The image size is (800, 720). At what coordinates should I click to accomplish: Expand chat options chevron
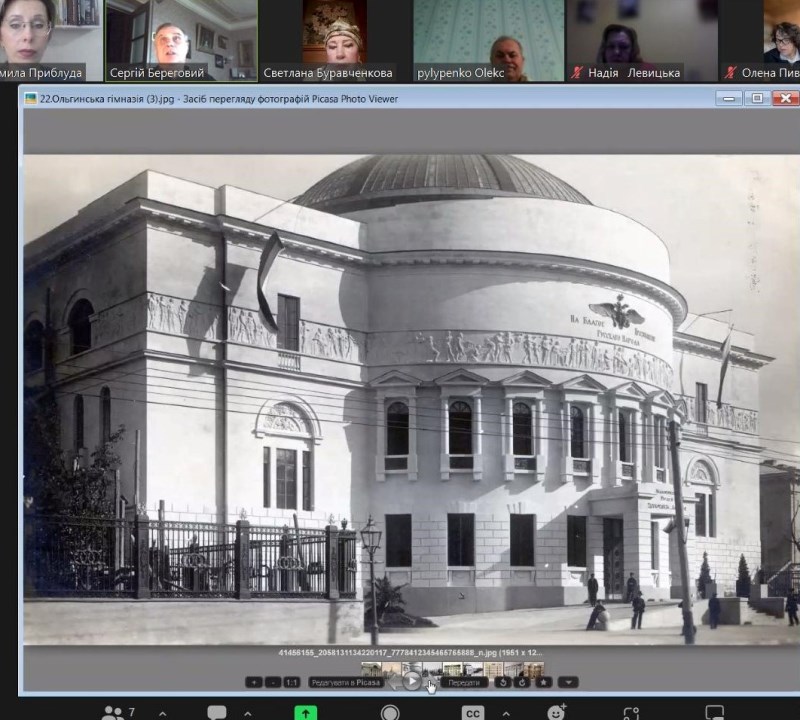(247, 713)
